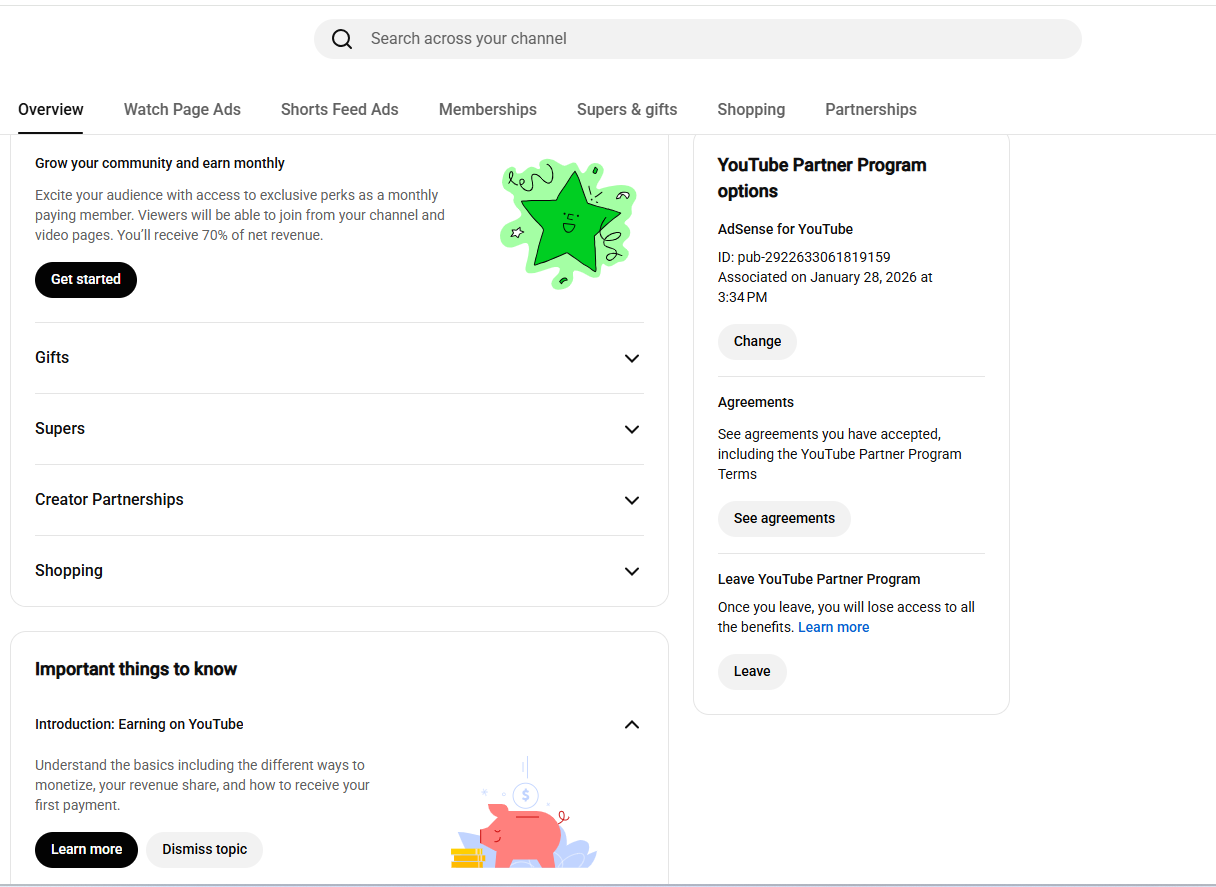Click Leave to exit Partner Program

pyautogui.click(x=752, y=672)
